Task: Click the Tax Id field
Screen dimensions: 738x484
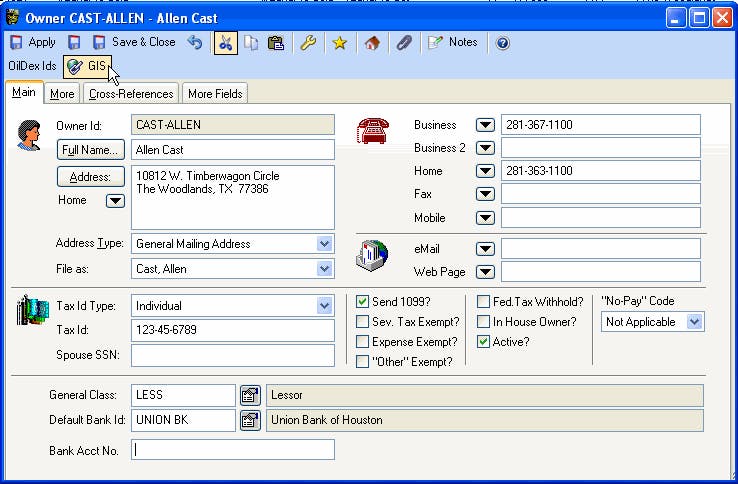Action: click(233, 330)
